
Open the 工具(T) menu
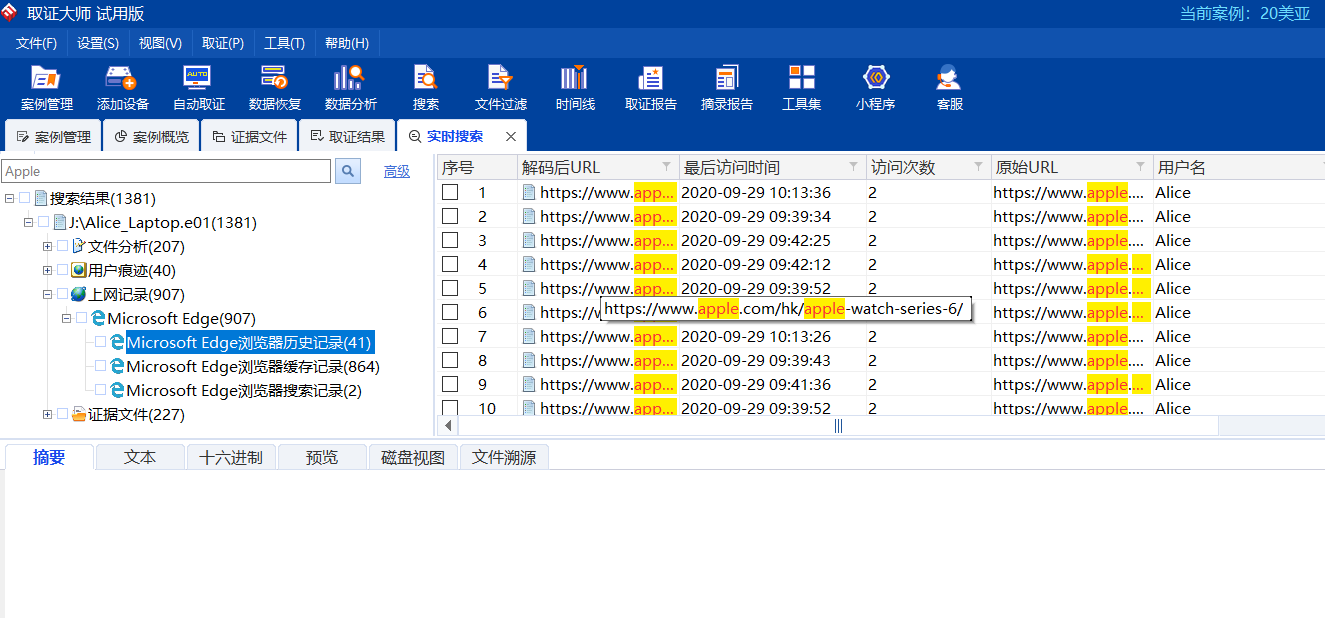pos(284,43)
